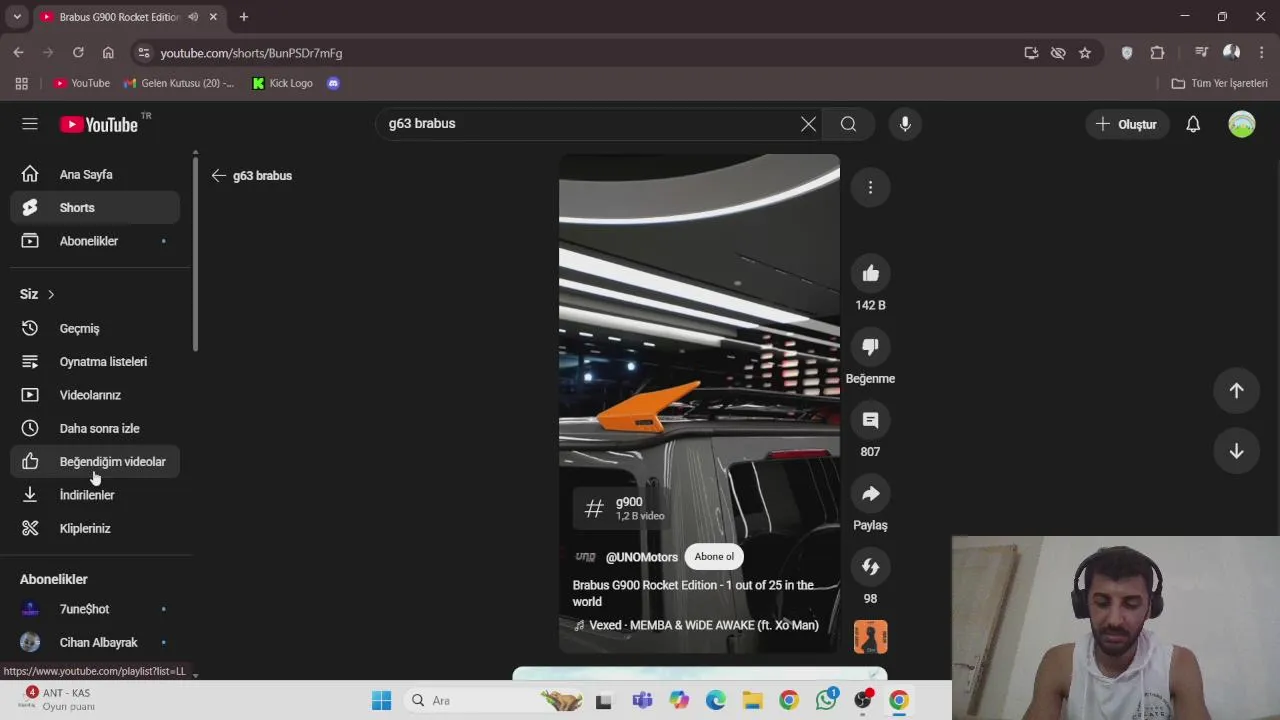Open Cihan Albayrak subscription channel

pyautogui.click(x=95, y=642)
